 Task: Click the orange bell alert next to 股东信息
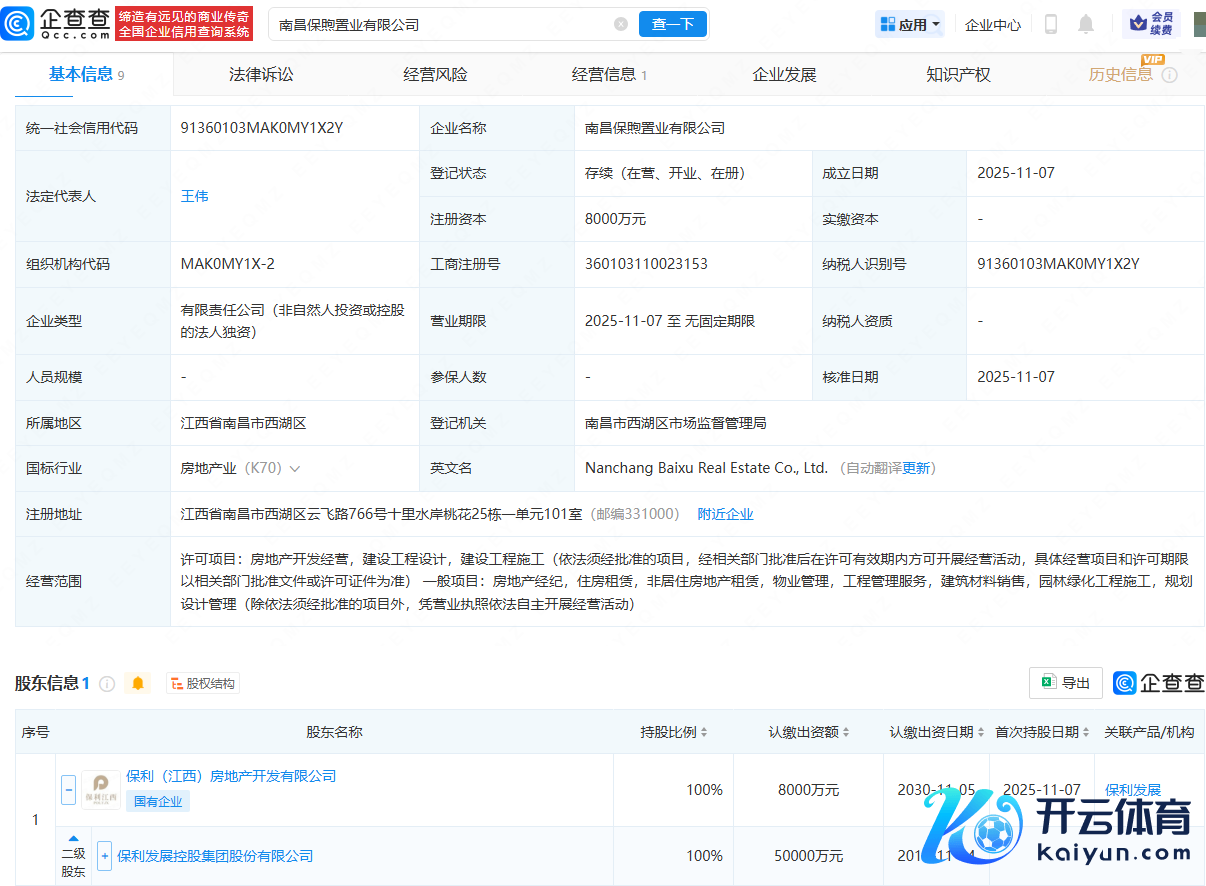[x=138, y=684]
